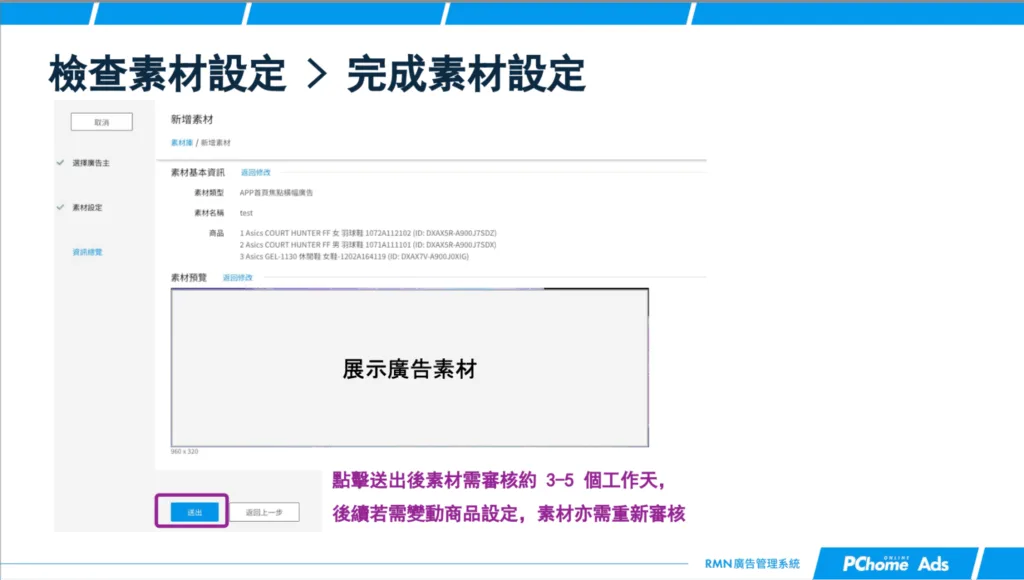Click 返回修改 next to 素材預覽

coord(239,277)
